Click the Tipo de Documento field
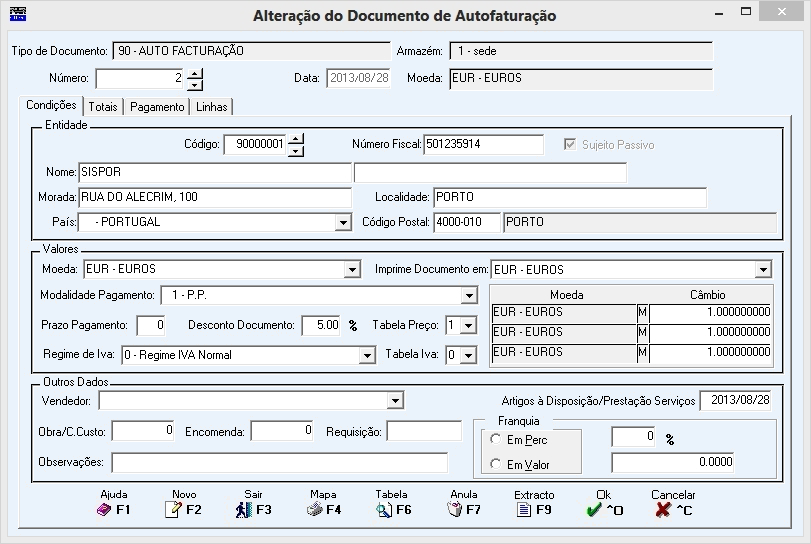The image size is (811, 544). 251,51
